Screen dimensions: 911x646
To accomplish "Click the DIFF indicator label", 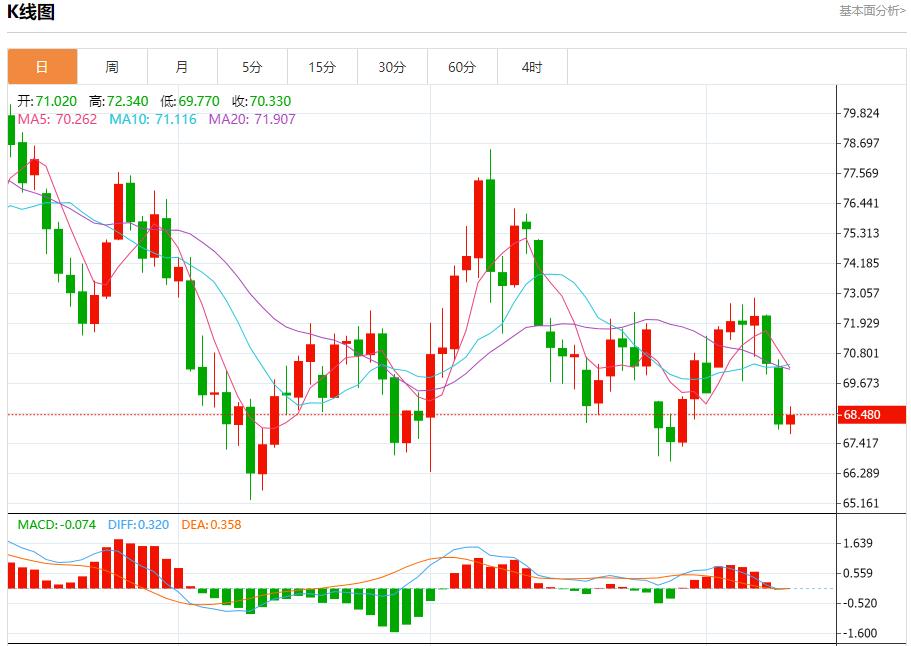I will (138, 524).
